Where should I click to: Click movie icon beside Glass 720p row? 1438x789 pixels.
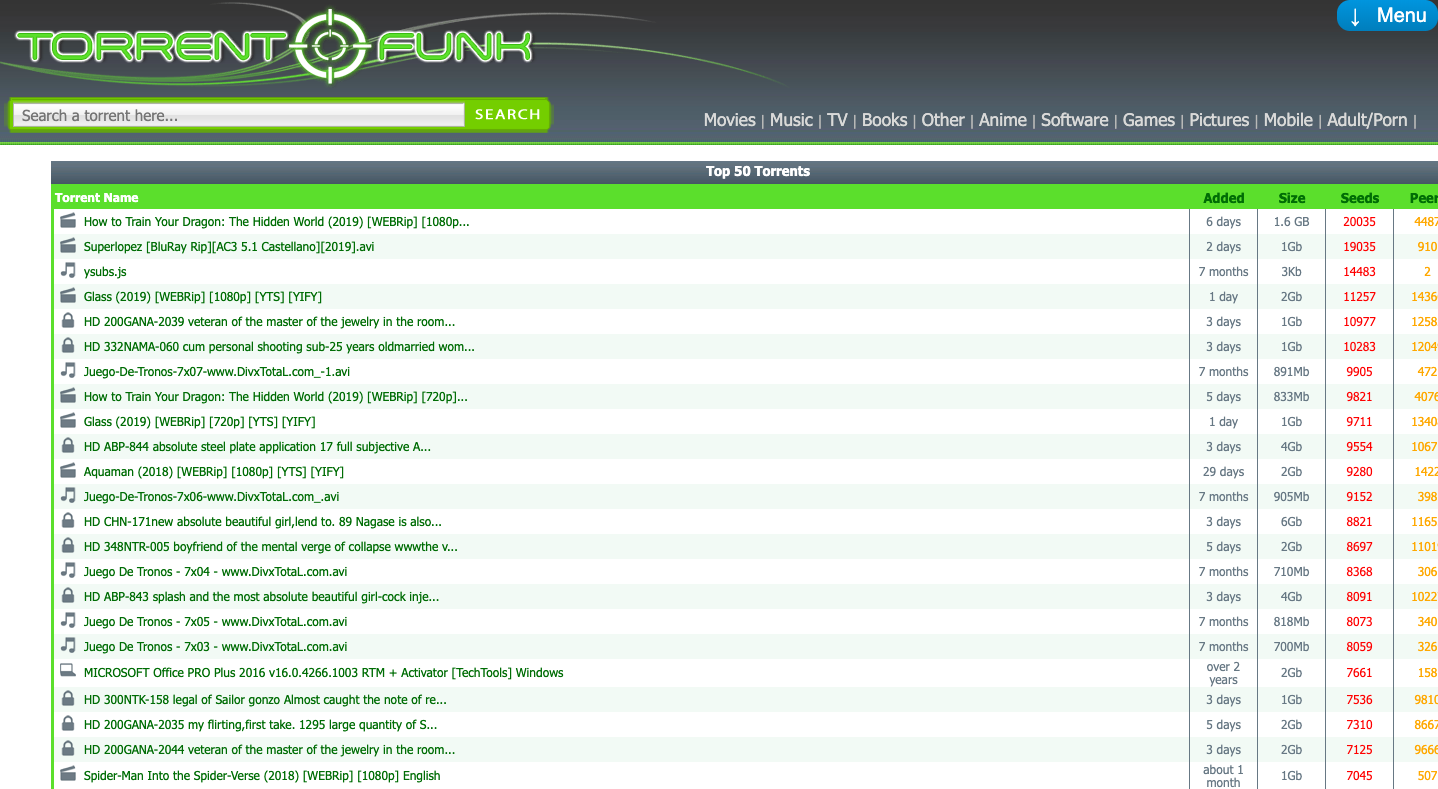pos(68,421)
